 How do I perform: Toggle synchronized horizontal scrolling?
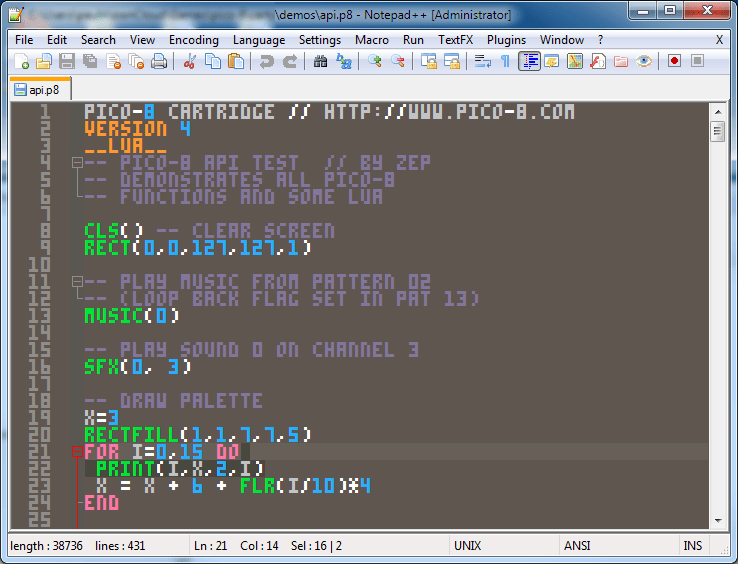[452, 61]
